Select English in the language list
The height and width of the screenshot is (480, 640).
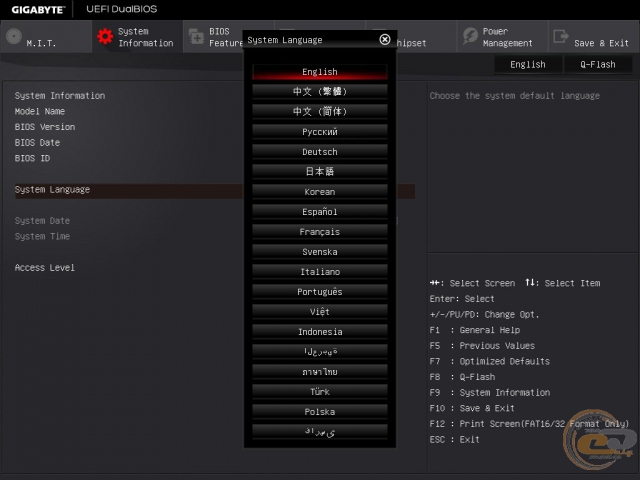[x=320, y=72]
